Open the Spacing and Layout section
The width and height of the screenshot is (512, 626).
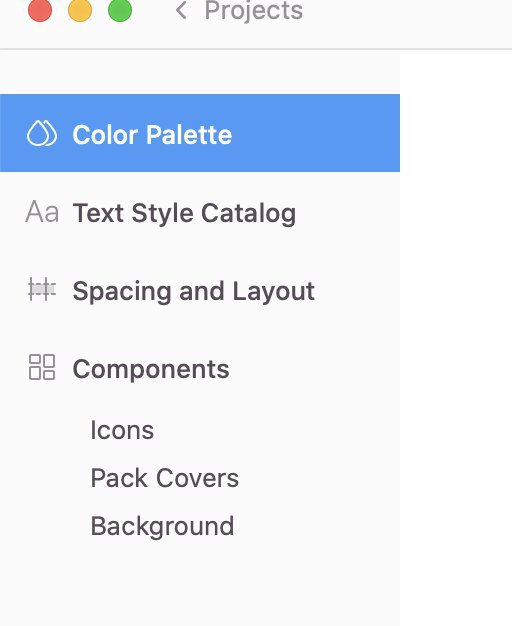pos(193,291)
